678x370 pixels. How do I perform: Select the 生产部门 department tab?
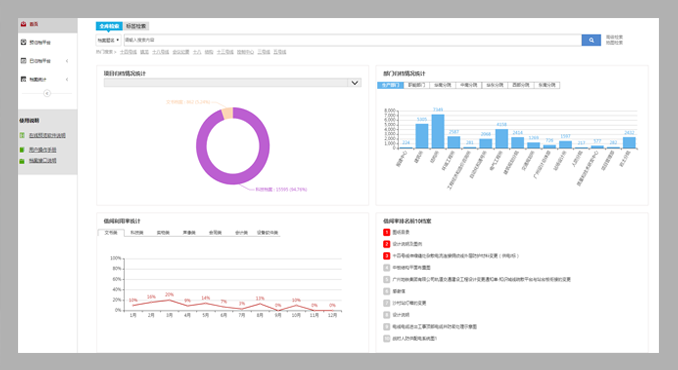click(390, 85)
